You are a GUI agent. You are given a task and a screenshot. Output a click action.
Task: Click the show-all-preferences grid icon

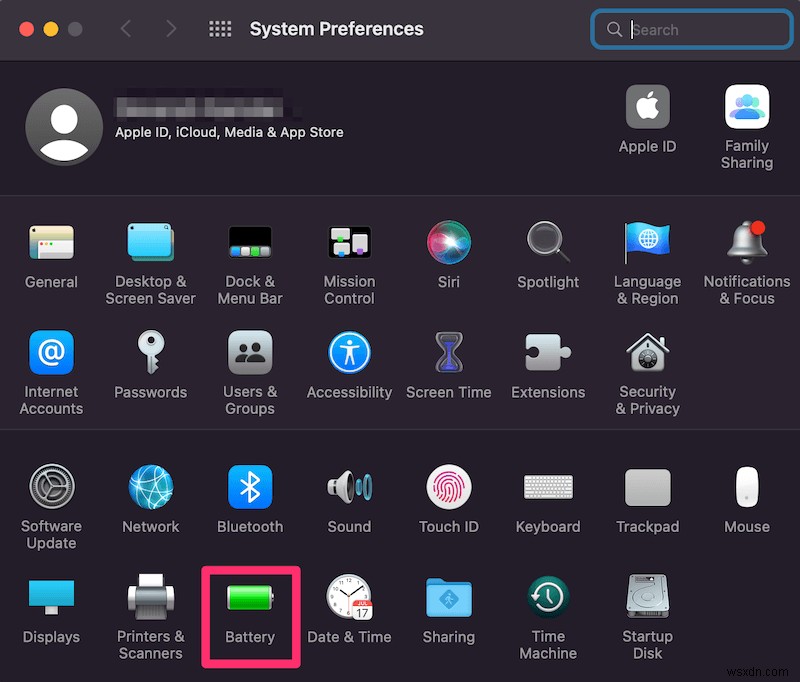(x=220, y=29)
